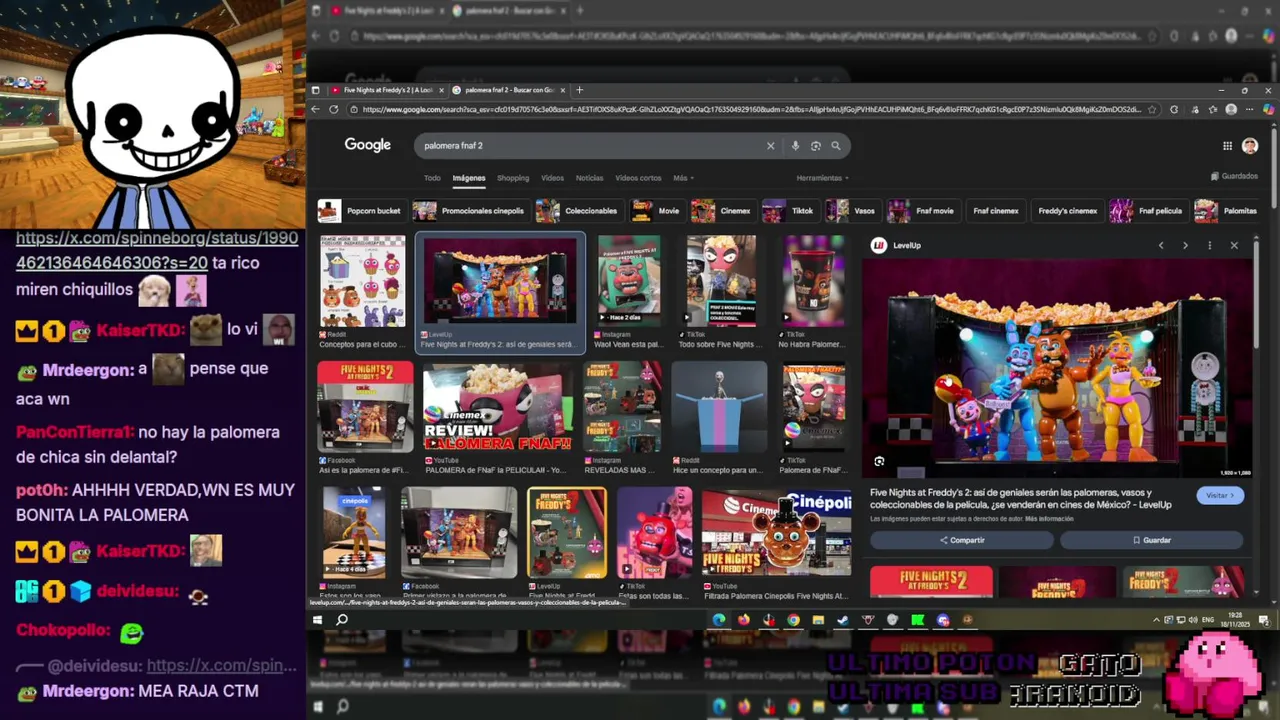This screenshot has width=1280, height=720.
Task: Filter by Freddy's cinemex chip
Action: pyautogui.click(x=1066, y=211)
